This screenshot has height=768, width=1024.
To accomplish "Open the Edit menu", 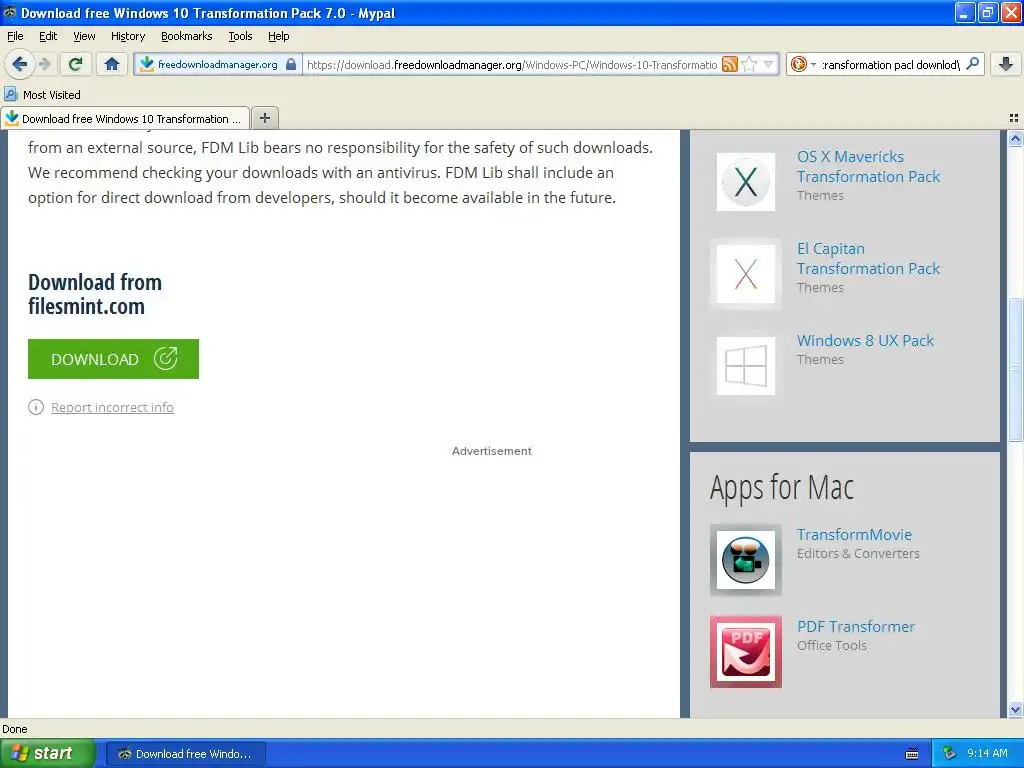I will pyautogui.click(x=48, y=36).
